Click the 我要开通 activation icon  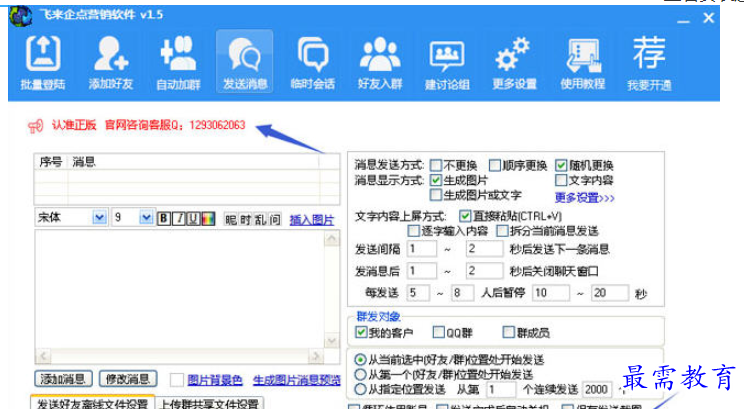coord(649,63)
